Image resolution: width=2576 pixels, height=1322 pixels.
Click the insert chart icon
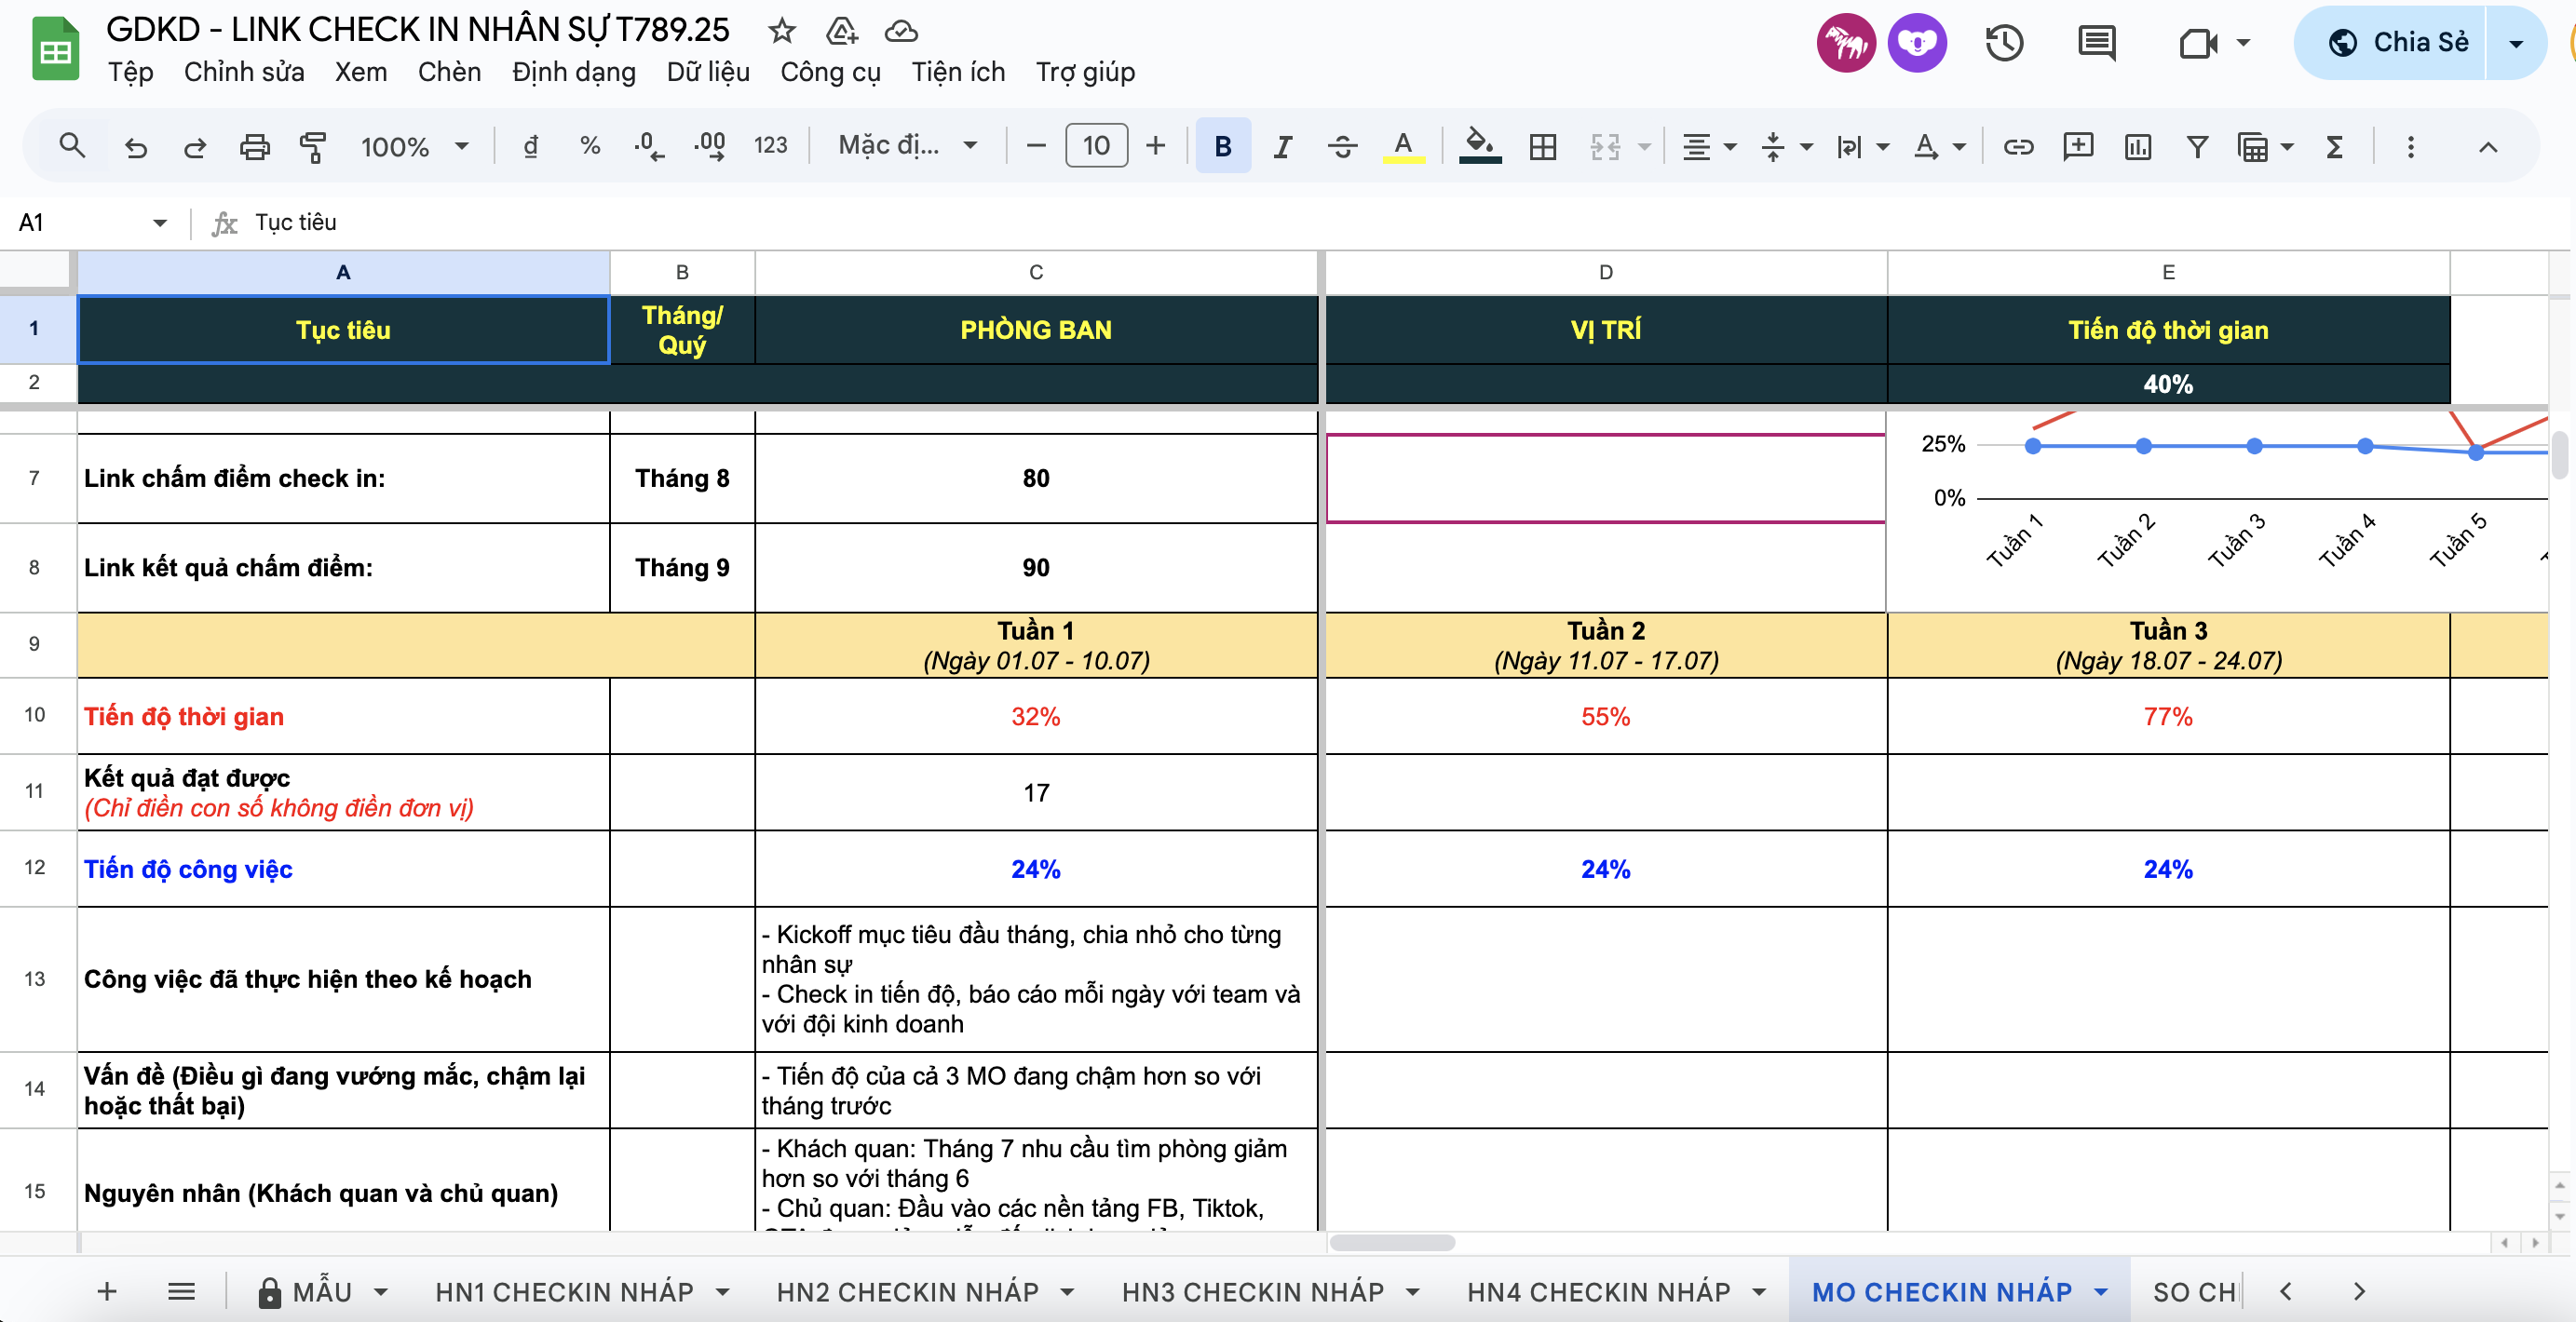pos(2137,147)
